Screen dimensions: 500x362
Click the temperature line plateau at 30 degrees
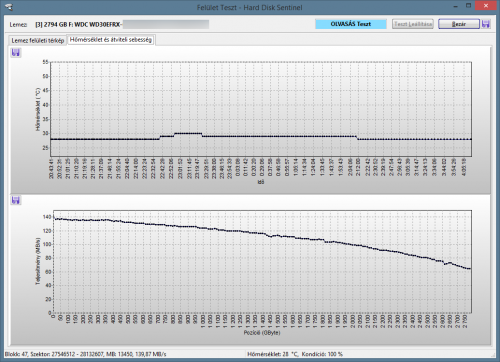[x=188, y=133]
